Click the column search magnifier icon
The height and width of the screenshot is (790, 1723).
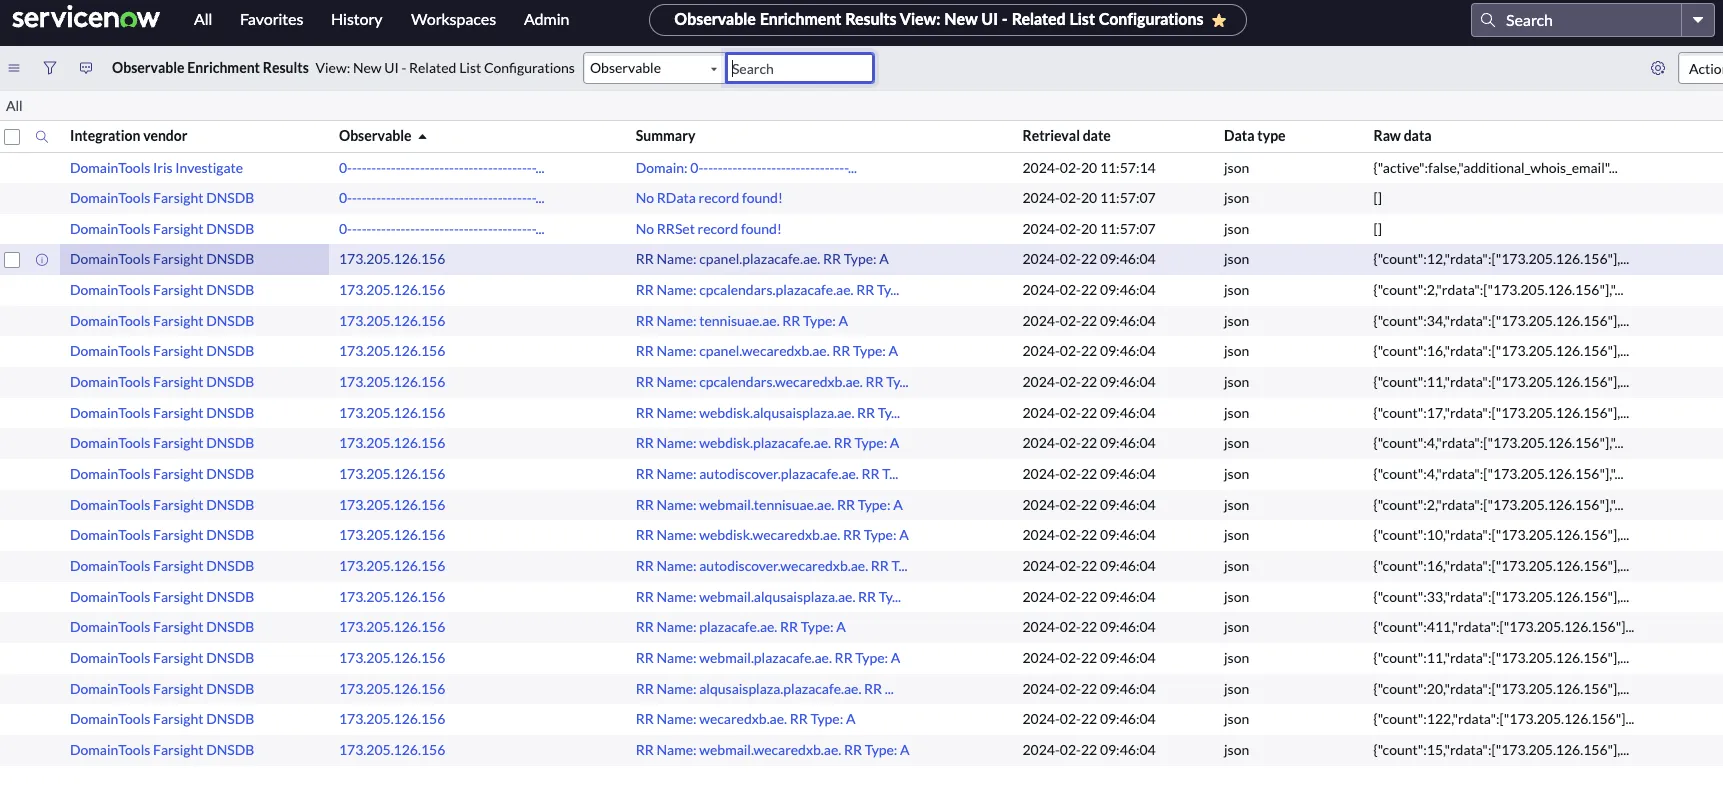pyautogui.click(x=42, y=136)
